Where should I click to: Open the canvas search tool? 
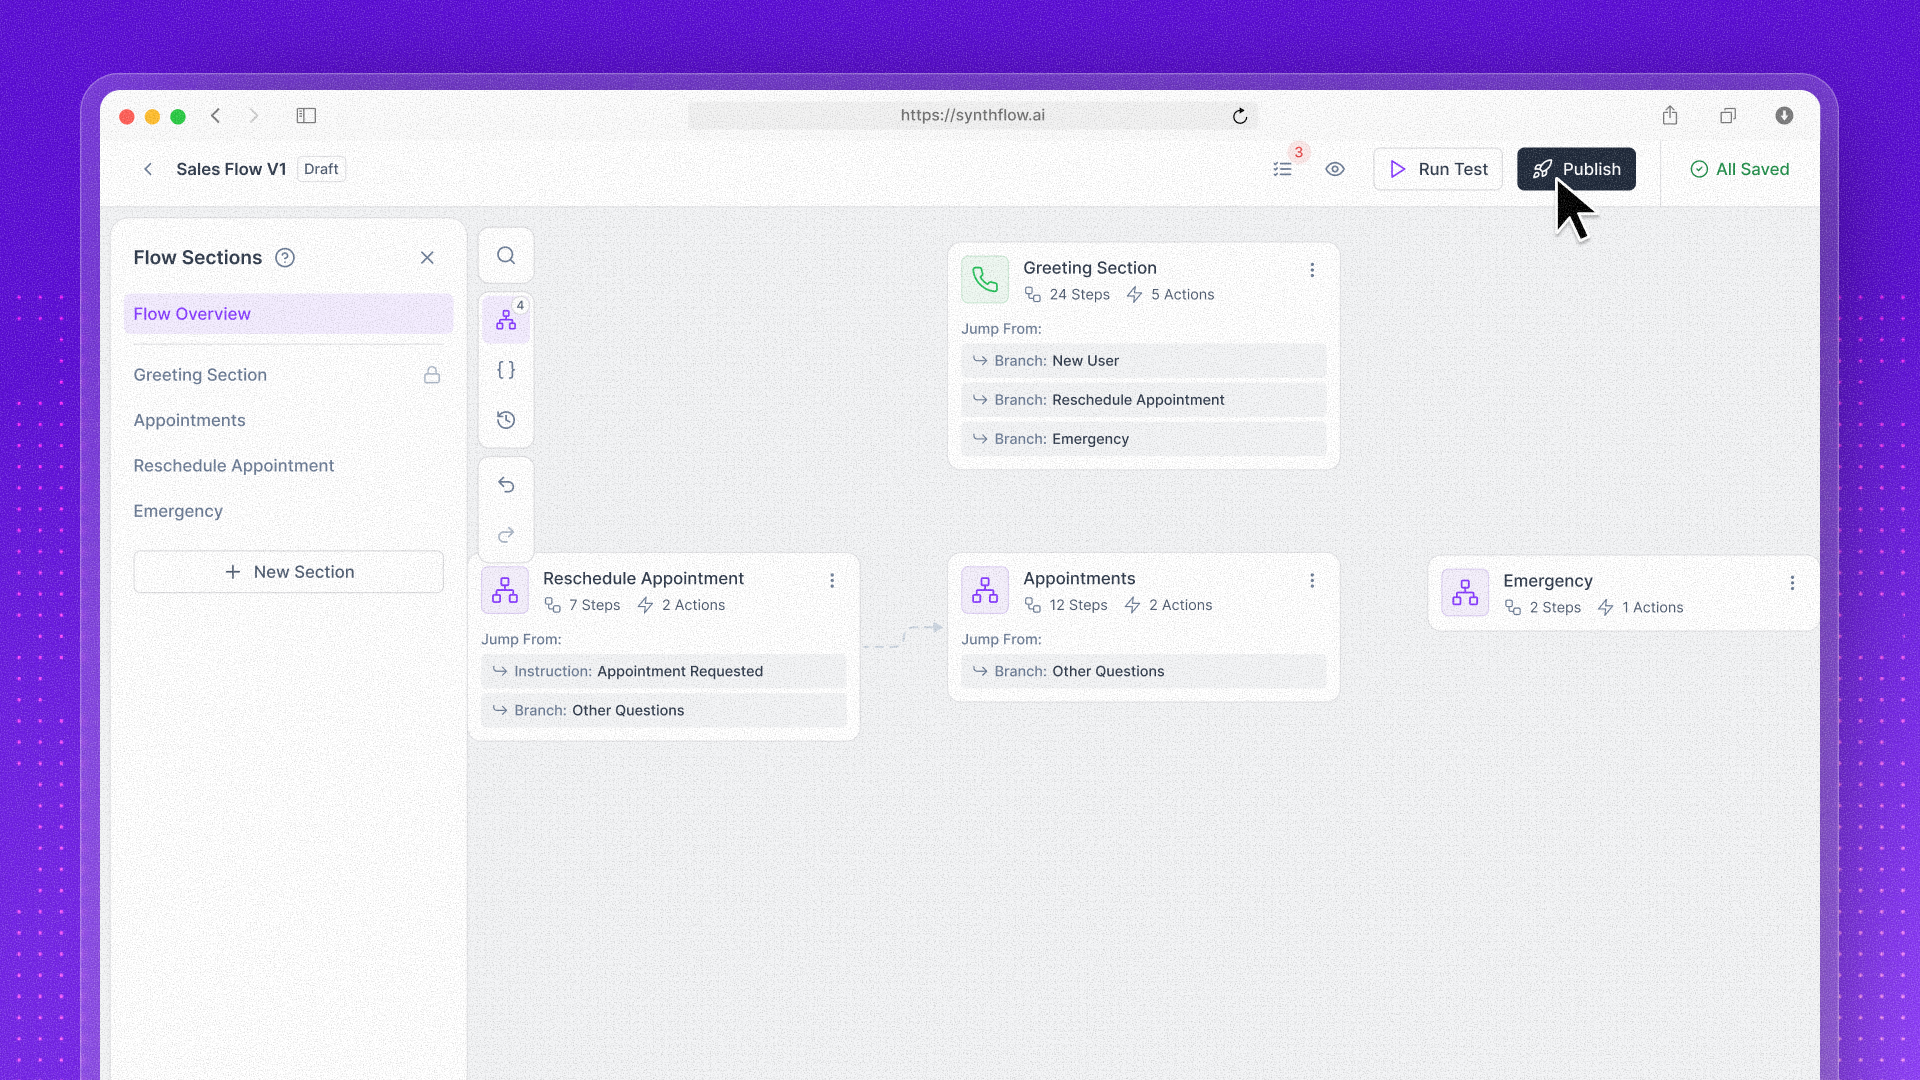coord(506,256)
